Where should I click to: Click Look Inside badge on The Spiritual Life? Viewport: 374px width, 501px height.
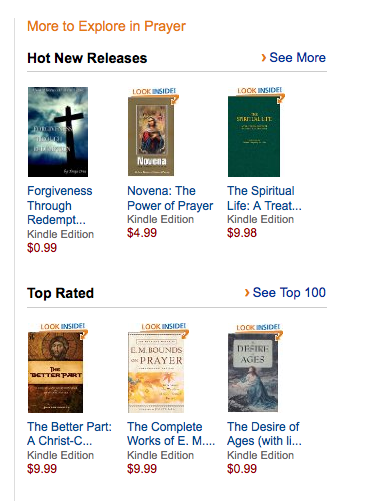tap(260, 90)
